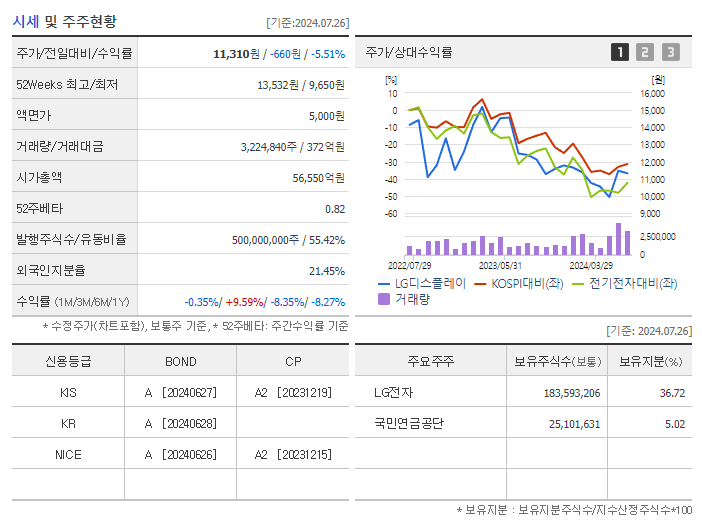Select the 1Y return -8.27%
Viewport: 702px width, 525px height.
coord(328,302)
